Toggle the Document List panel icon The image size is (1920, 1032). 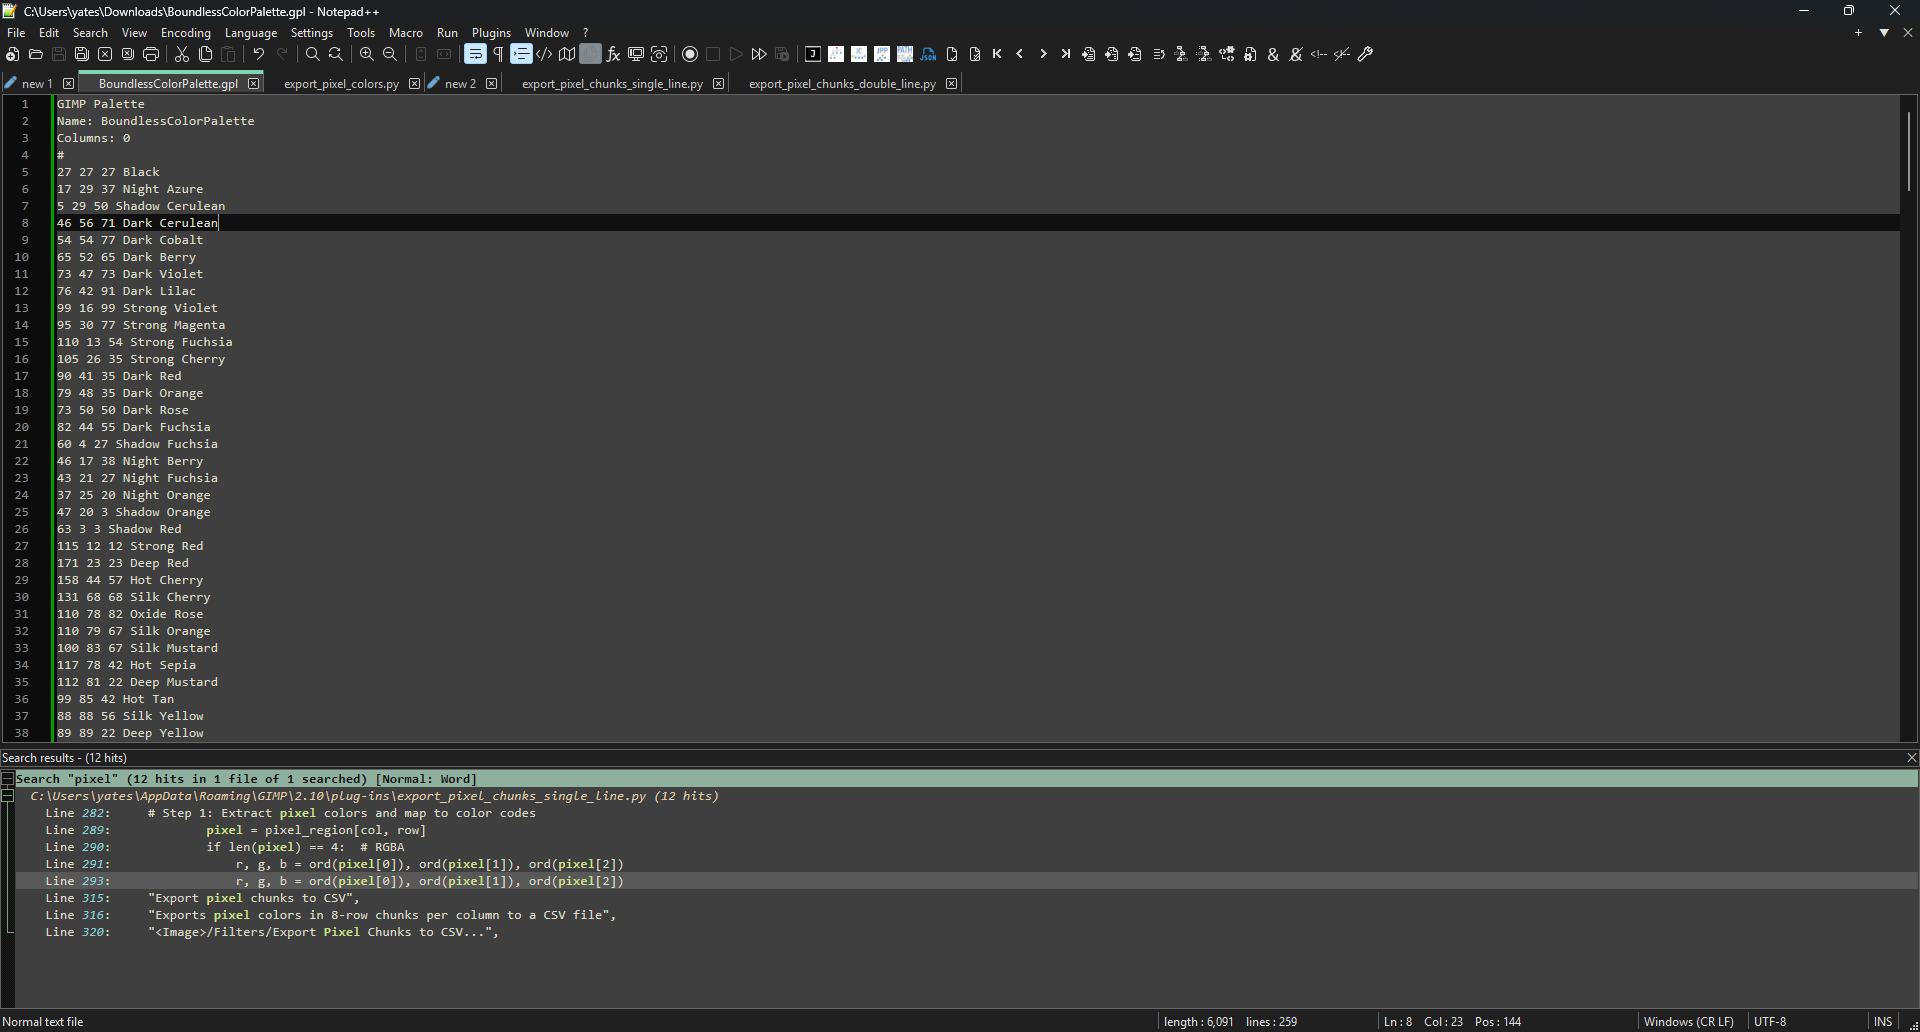click(590, 54)
